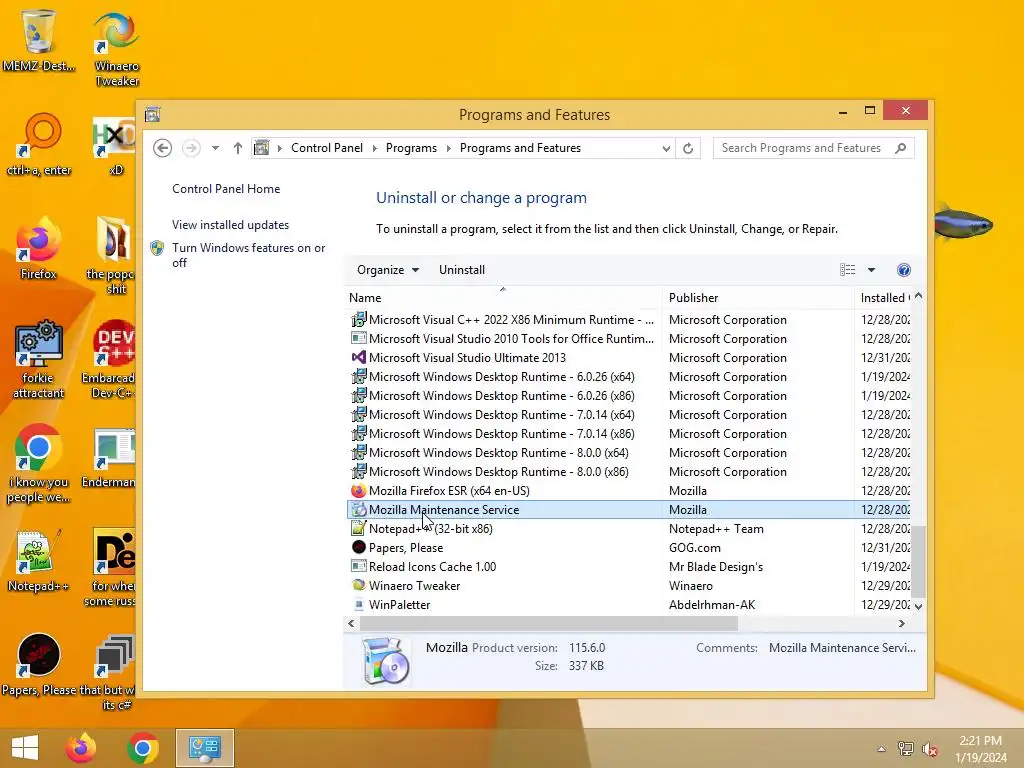Expand the address bar history dropdown
The height and width of the screenshot is (768, 1024).
click(665, 148)
